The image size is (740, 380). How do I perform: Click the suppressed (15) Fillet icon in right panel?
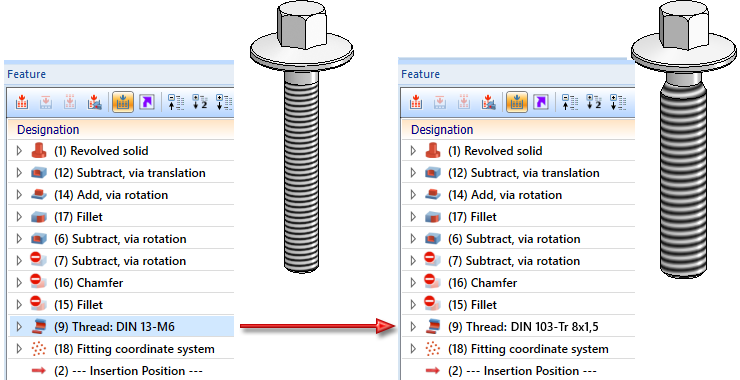[x=433, y=304]
